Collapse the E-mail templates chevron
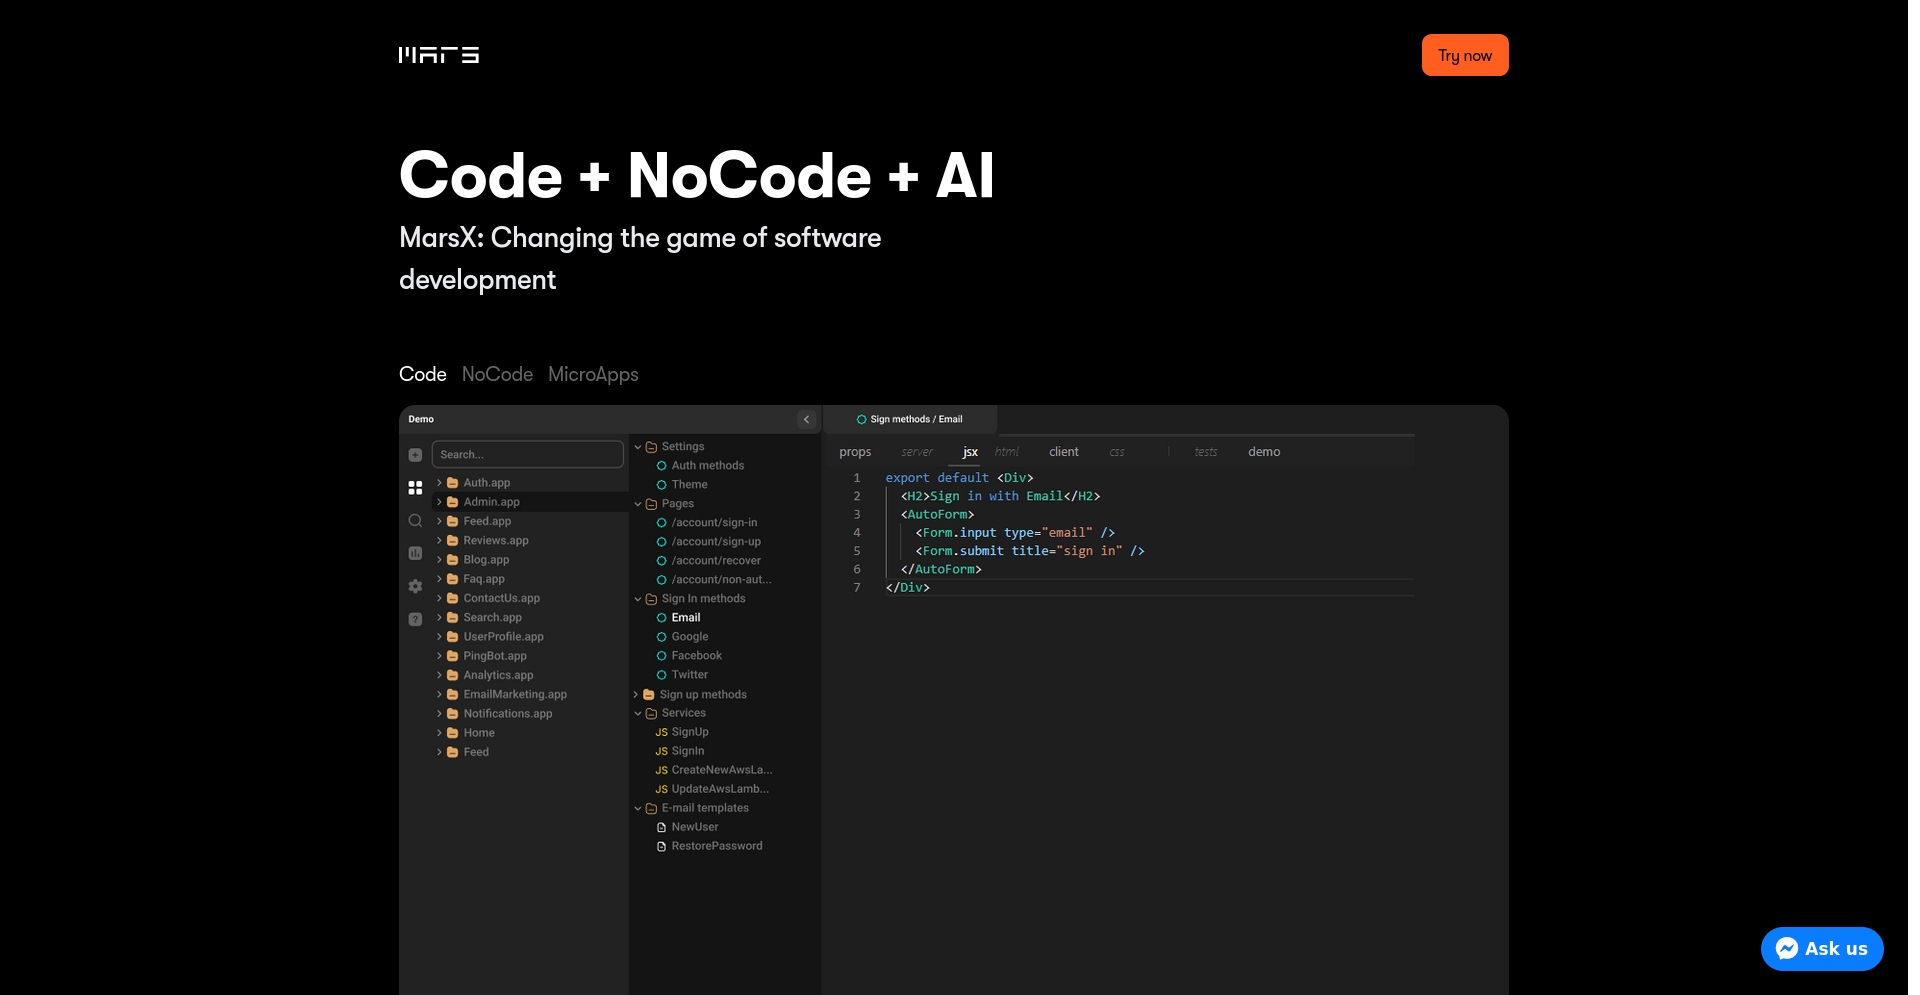 tap(638, 808)
